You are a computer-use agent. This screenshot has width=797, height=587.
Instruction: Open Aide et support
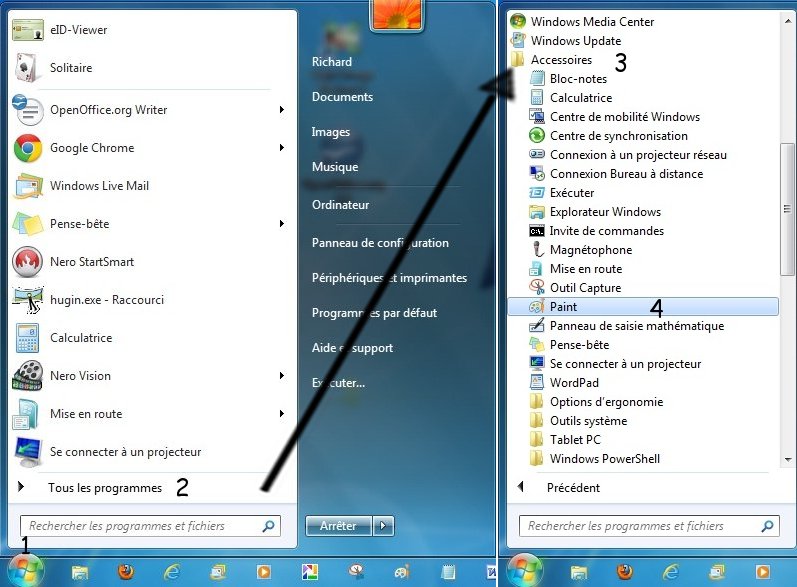[352, 348]
